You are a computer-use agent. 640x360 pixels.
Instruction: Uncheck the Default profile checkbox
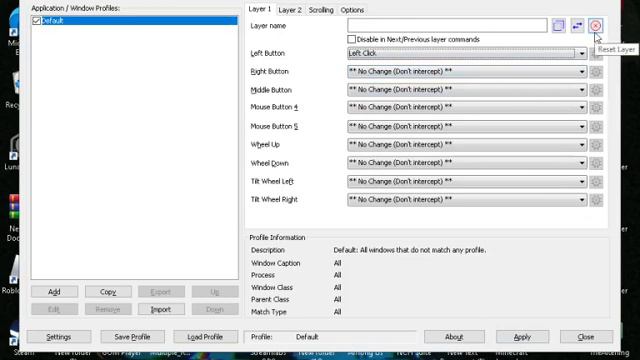coord(36,21)
